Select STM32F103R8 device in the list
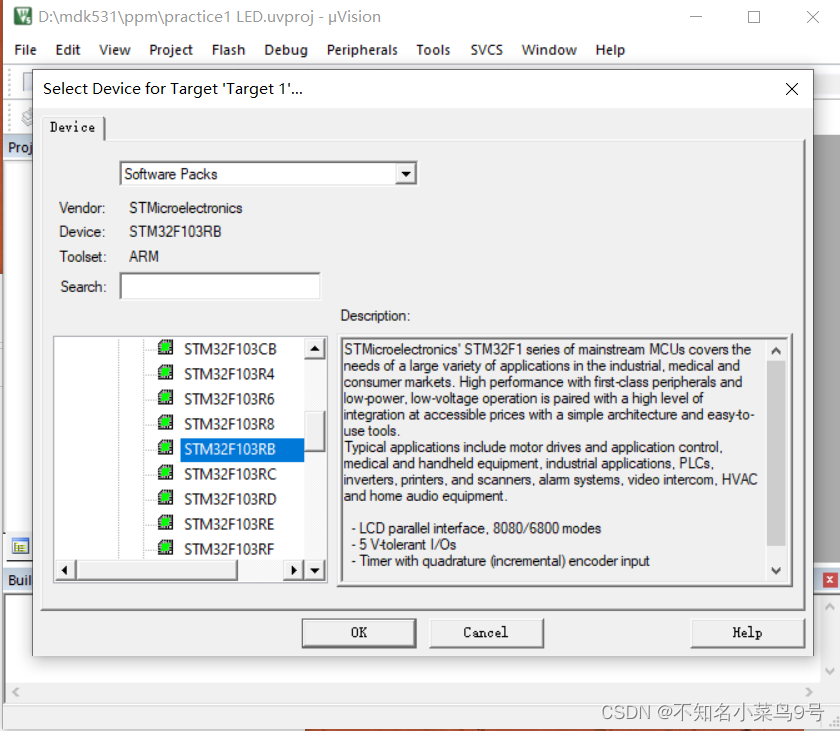This screenshot has height=731, width=840. tap(229, 424)
